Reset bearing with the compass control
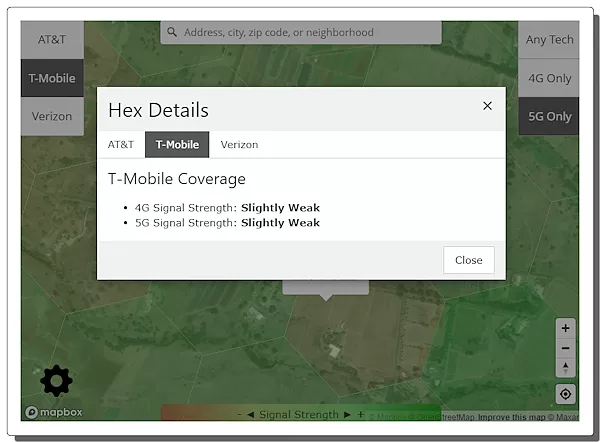Screen dimensions: 600x442 pyautogui.click(x=566, y=368)
